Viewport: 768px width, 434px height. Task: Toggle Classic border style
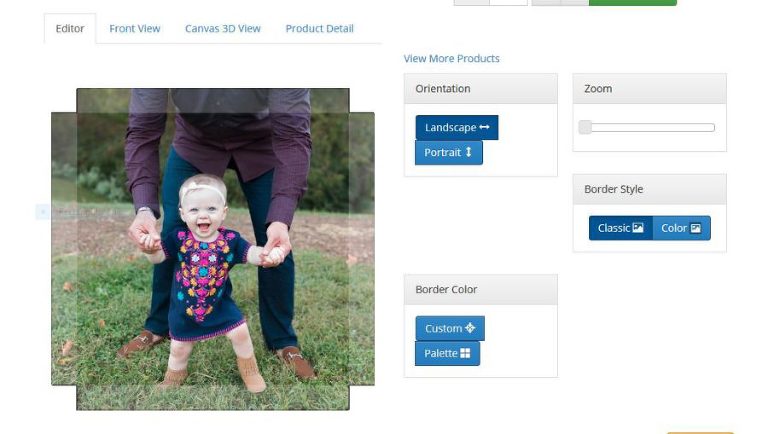(621, 228)
